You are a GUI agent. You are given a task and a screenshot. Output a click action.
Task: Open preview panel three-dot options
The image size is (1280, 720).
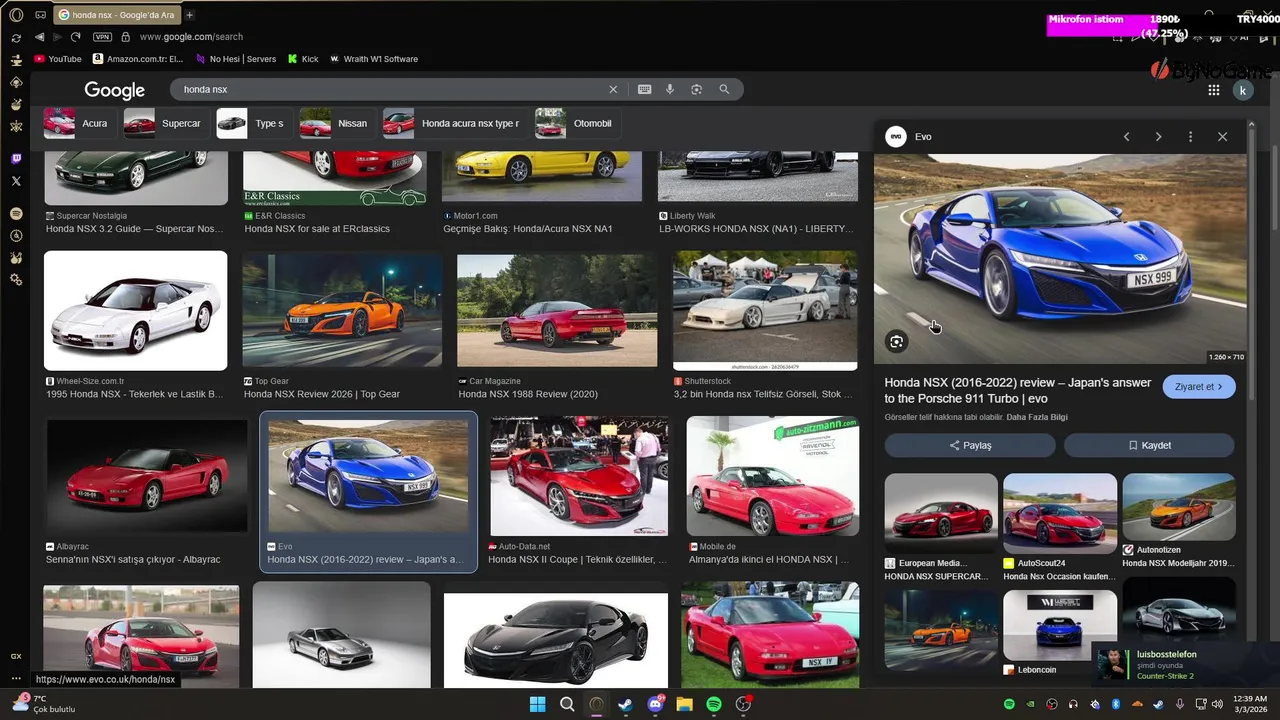pos(1190,137)
